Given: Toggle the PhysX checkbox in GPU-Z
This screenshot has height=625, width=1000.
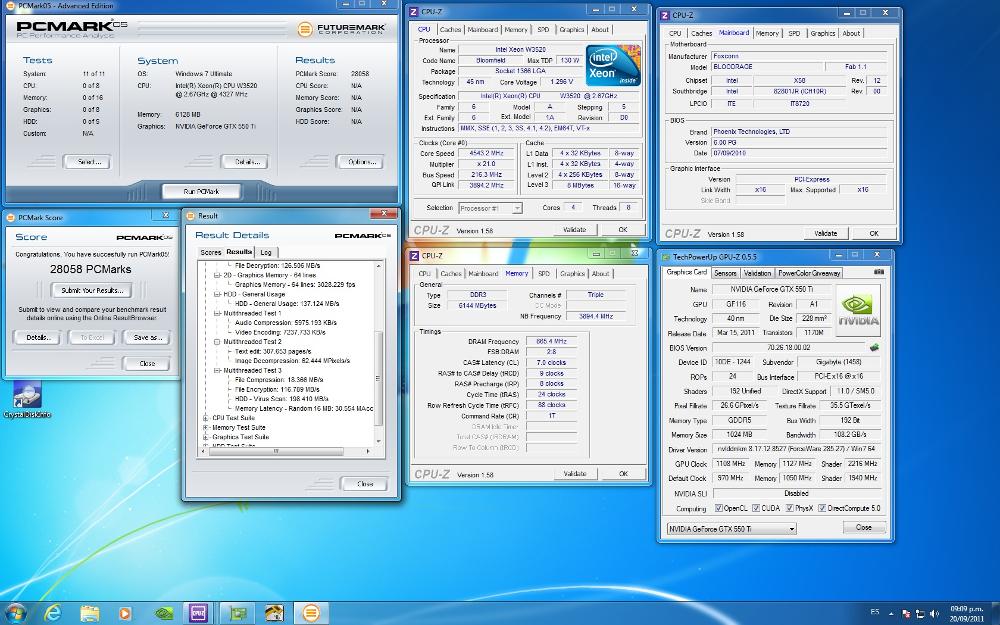Looking at the screenshot, I should pos(790,508).
